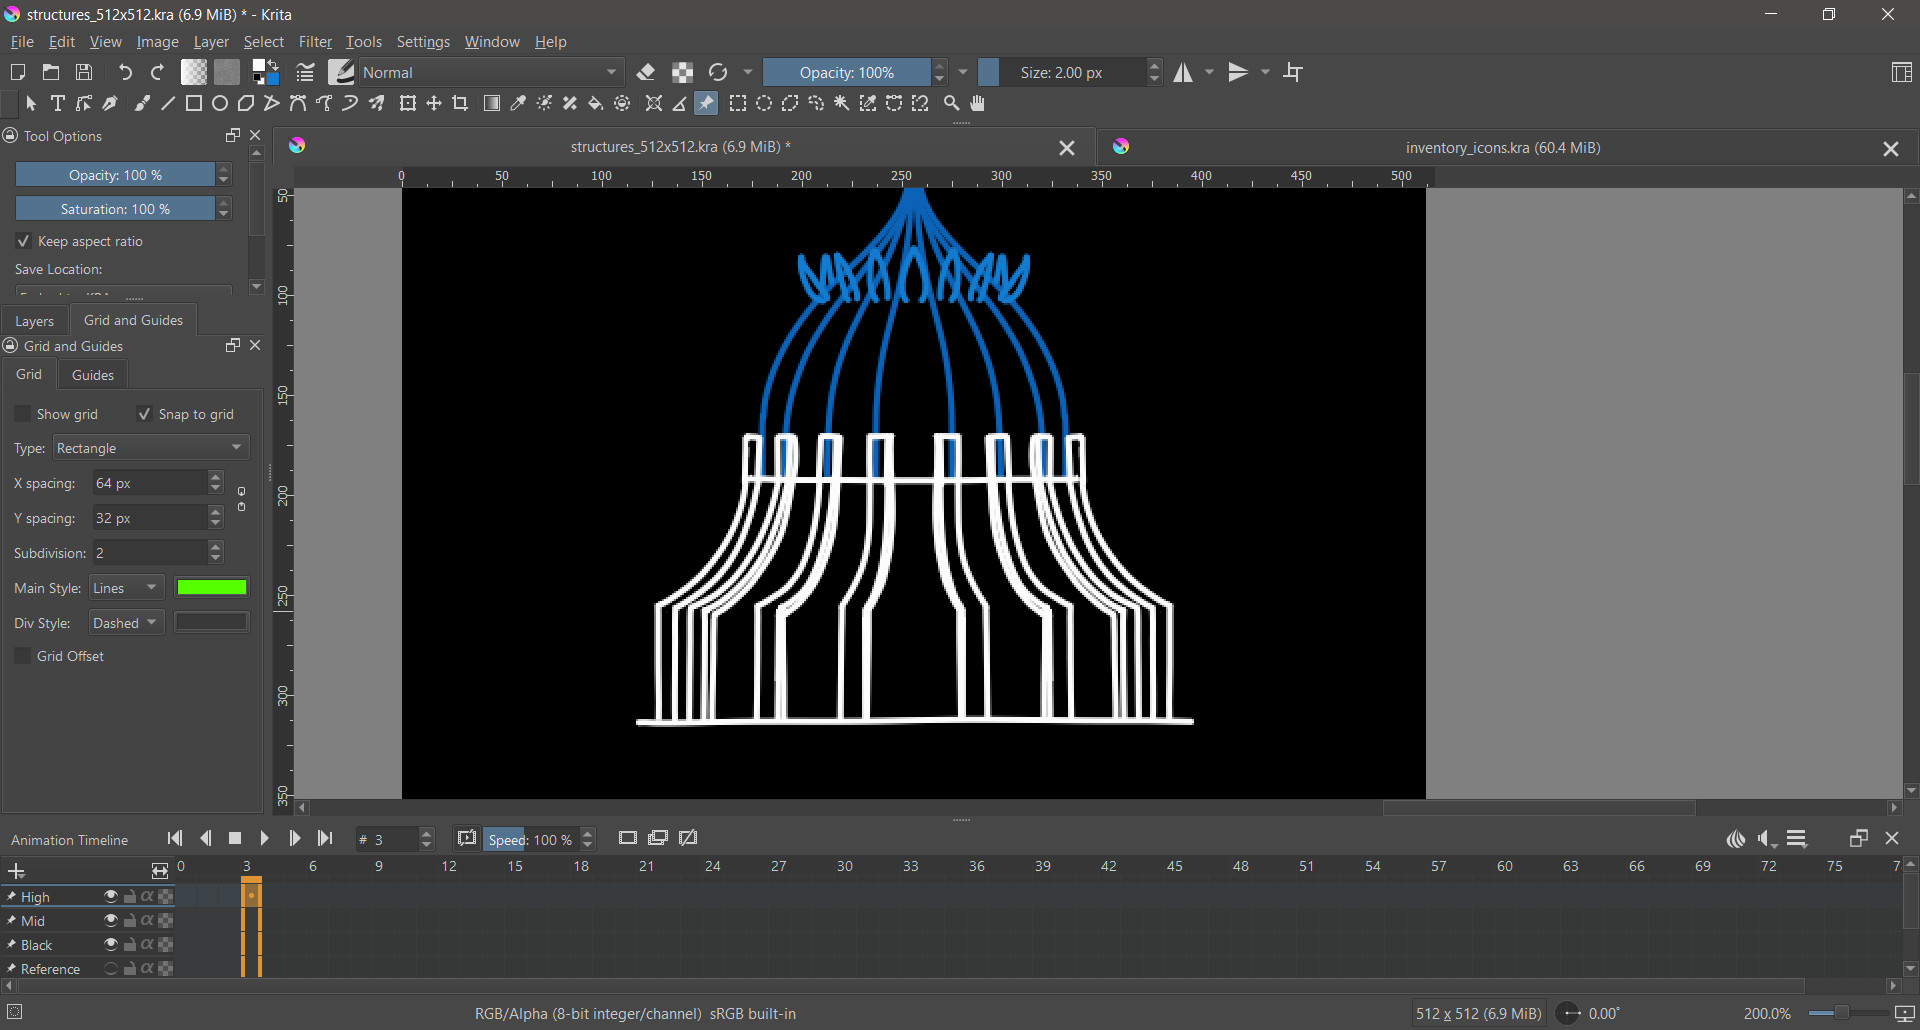Select the Freehand Brush tool
The width and height of the screenshot is (1920, 1030).
(x=142, y=104)
